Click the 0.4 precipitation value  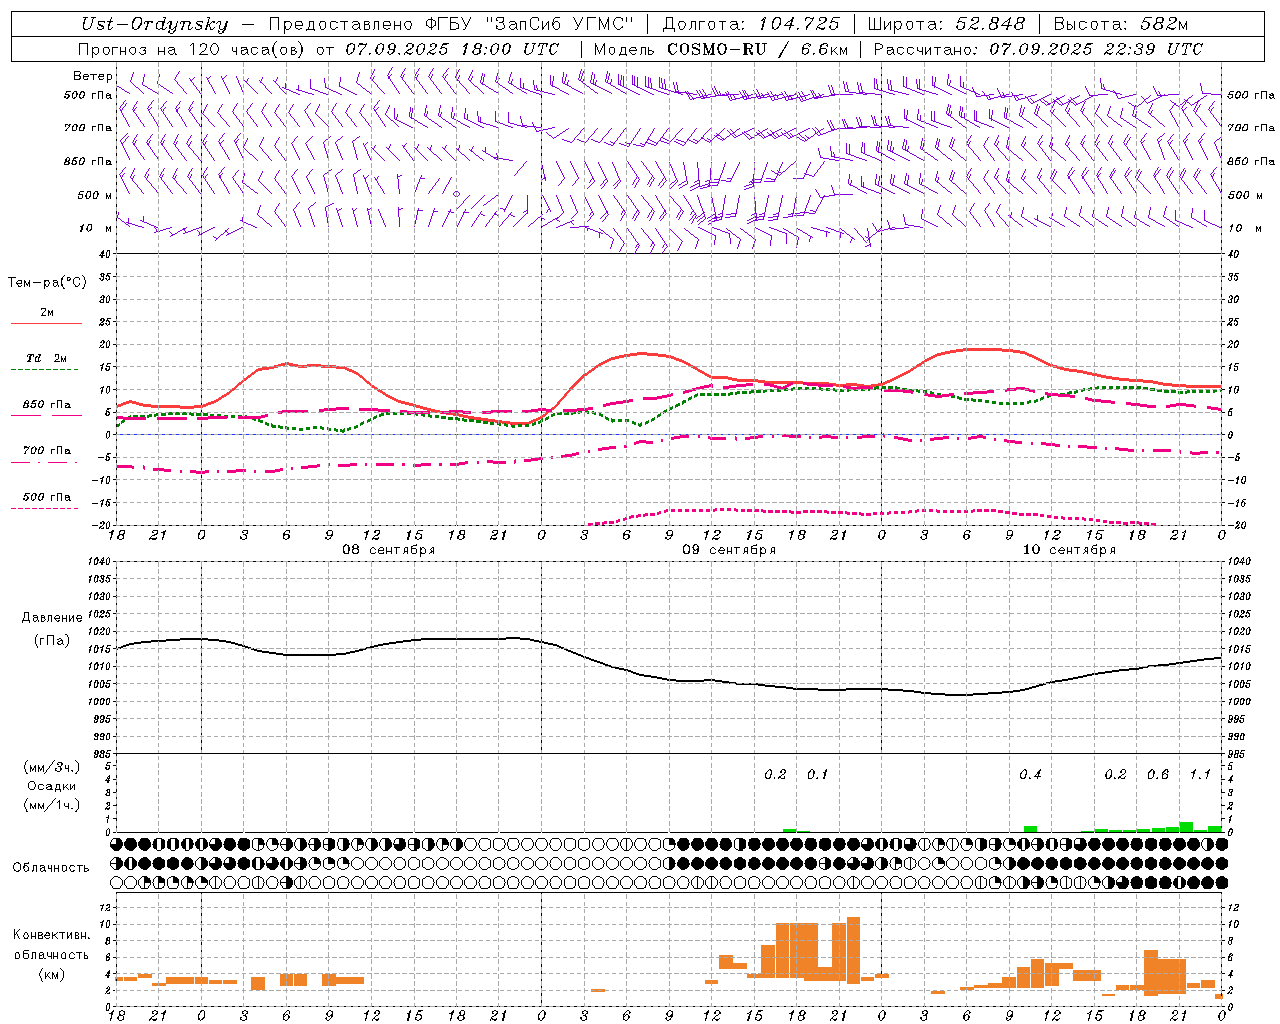(x=1030, y=775)
